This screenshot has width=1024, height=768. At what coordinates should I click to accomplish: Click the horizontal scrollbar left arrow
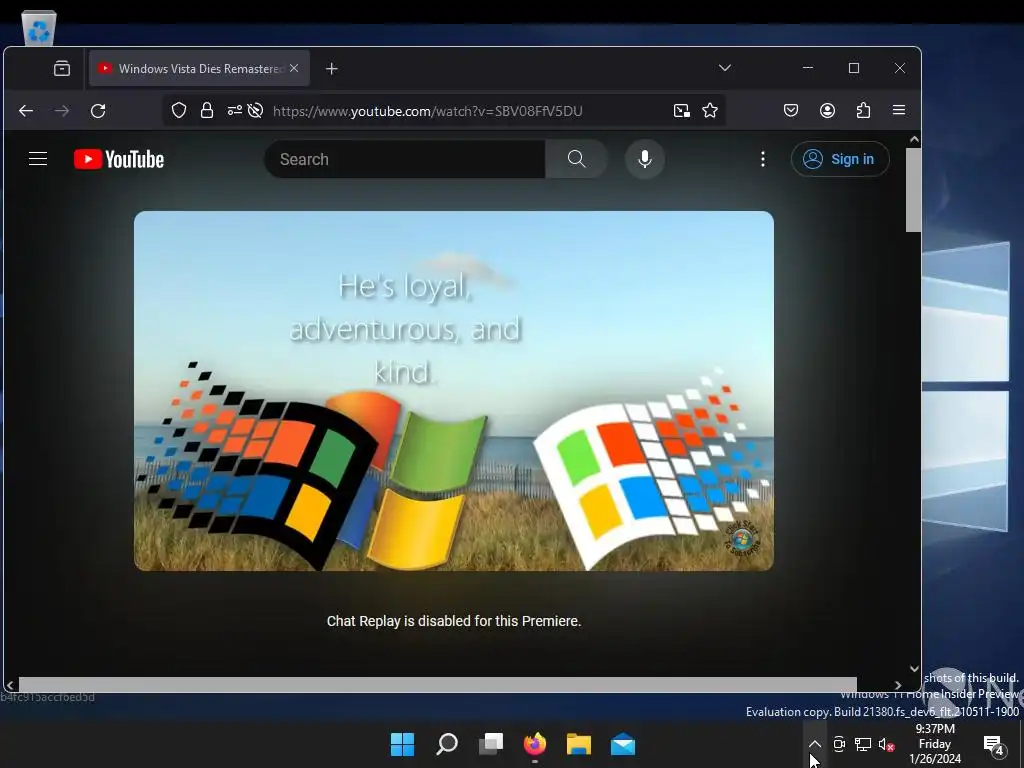tap(10, 685)
